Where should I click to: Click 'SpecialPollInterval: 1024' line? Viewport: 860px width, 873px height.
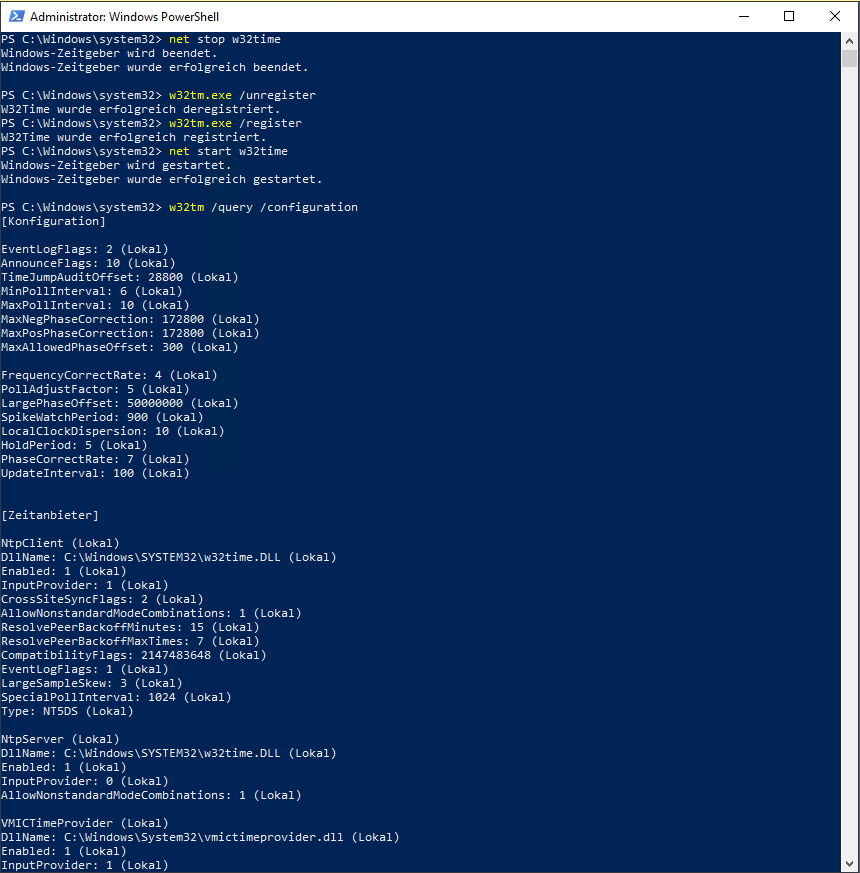coord(116,697)
